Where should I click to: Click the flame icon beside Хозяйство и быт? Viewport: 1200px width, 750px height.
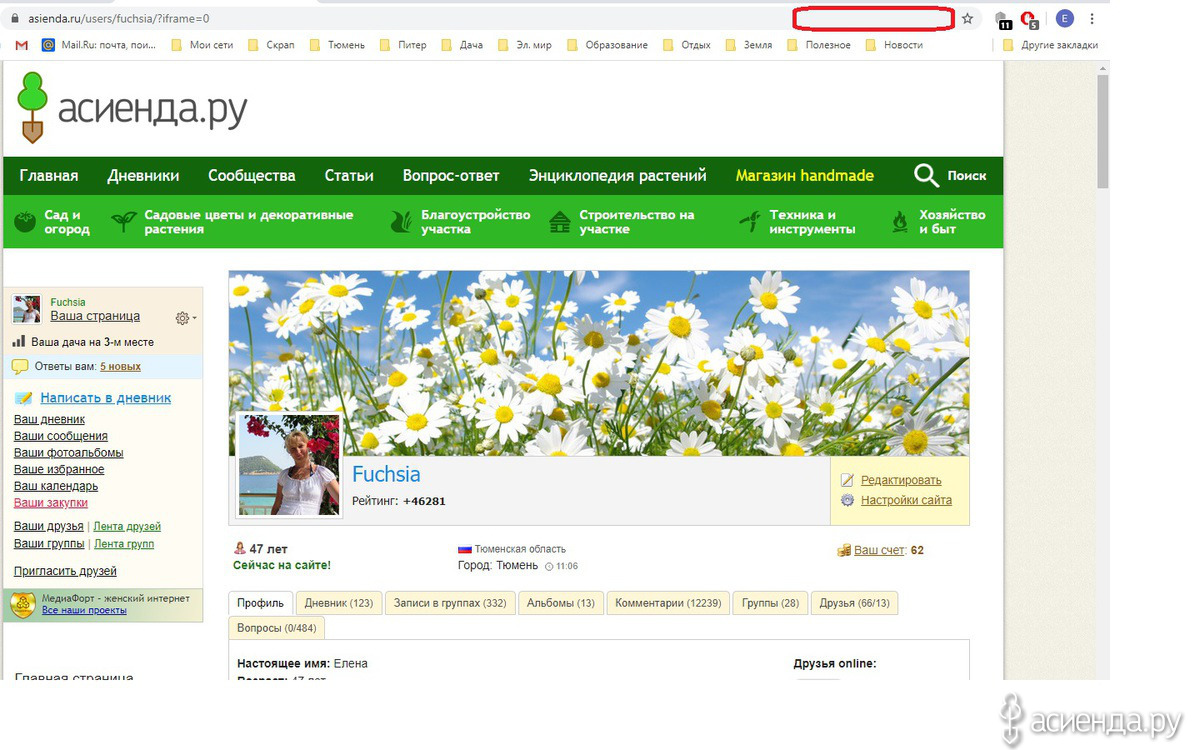pyautogui.click(x=900, y=221)
